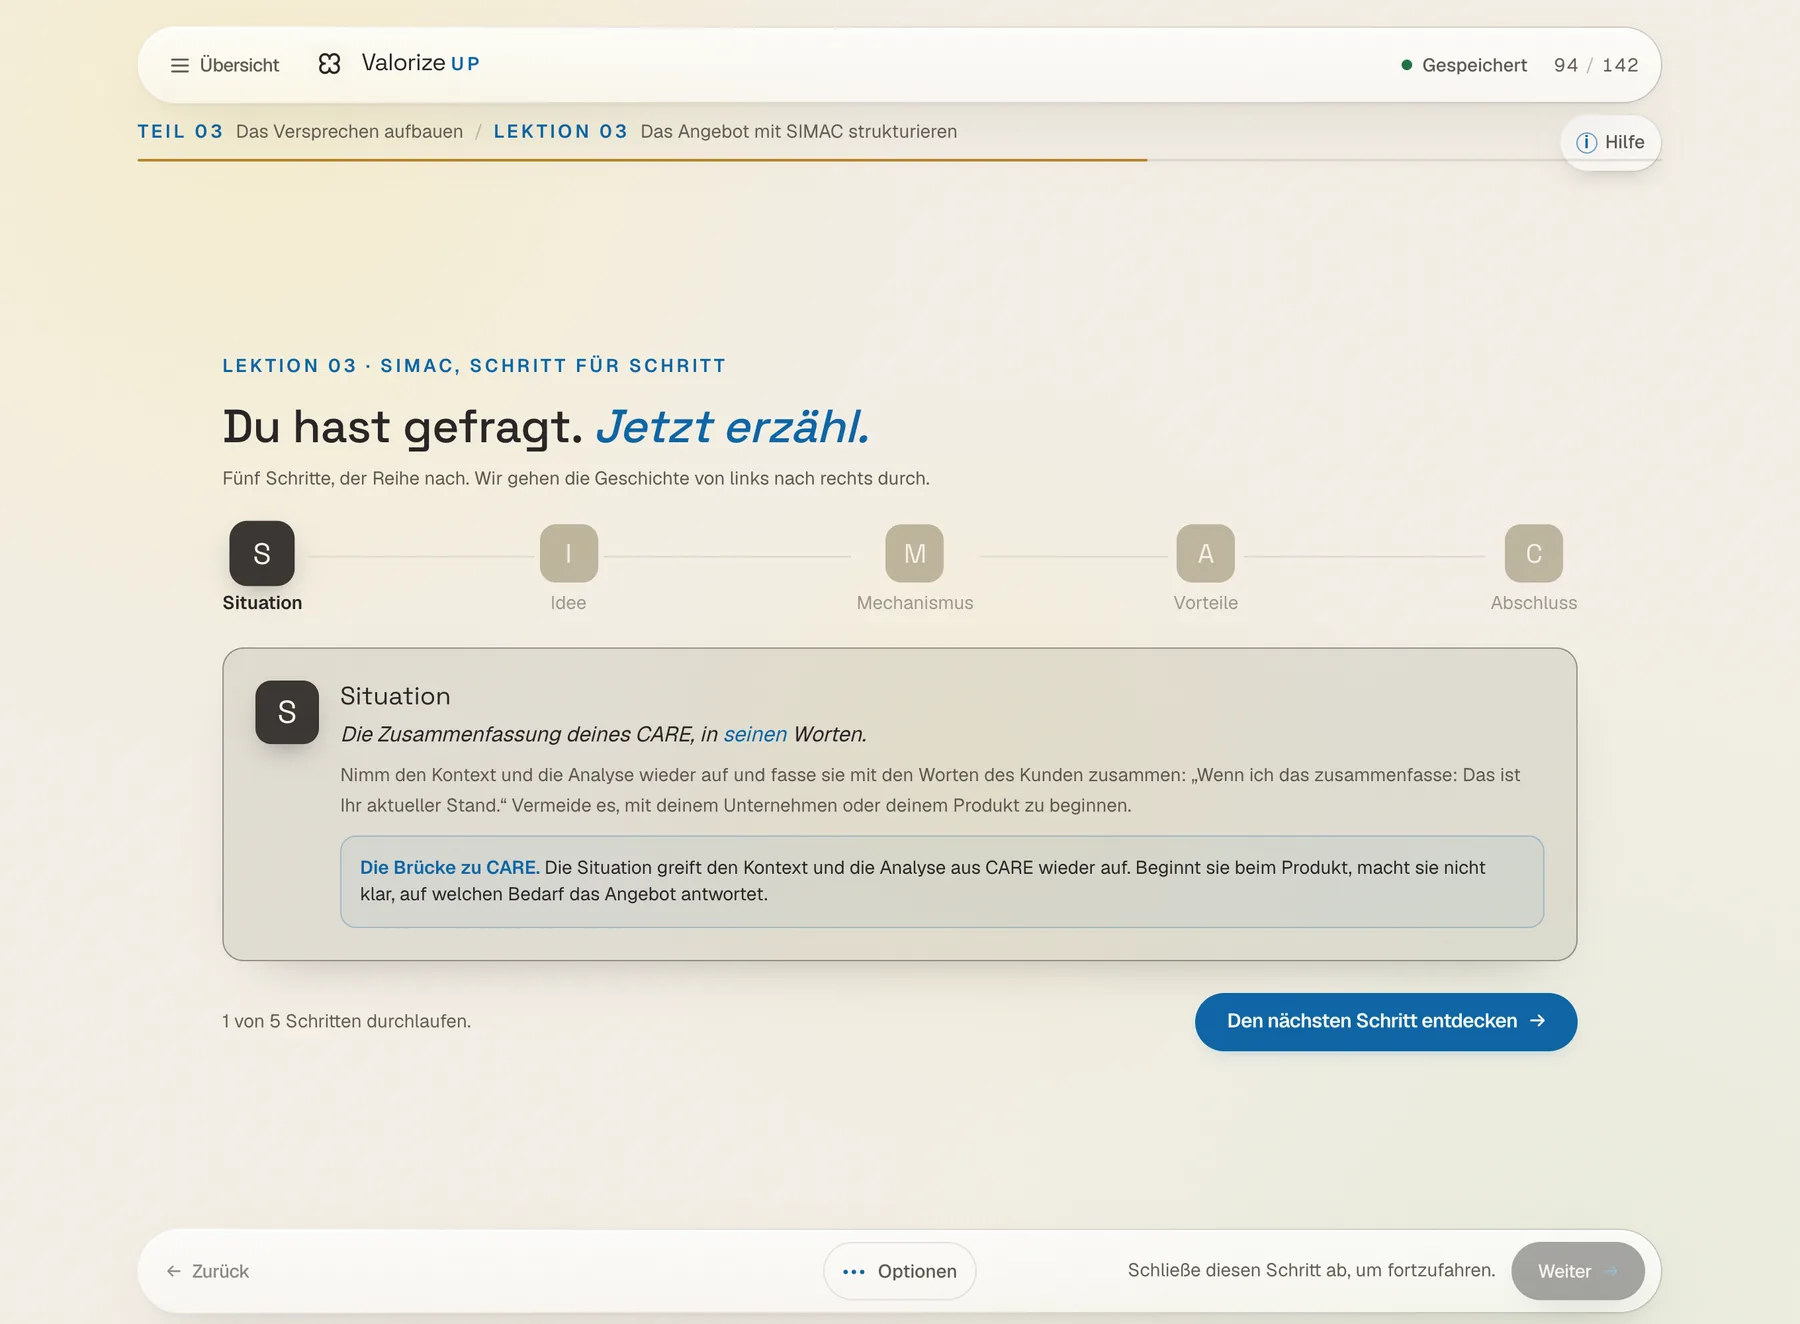Screen dimensions: 1800x1324
Task: Click the TEIL 03 breadcrumb
Action: click(180, 131)
